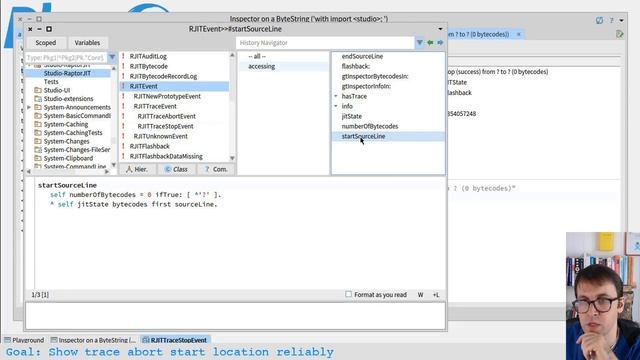
Task: Select the endSourceLine method
Action: [x=362, y=56]
